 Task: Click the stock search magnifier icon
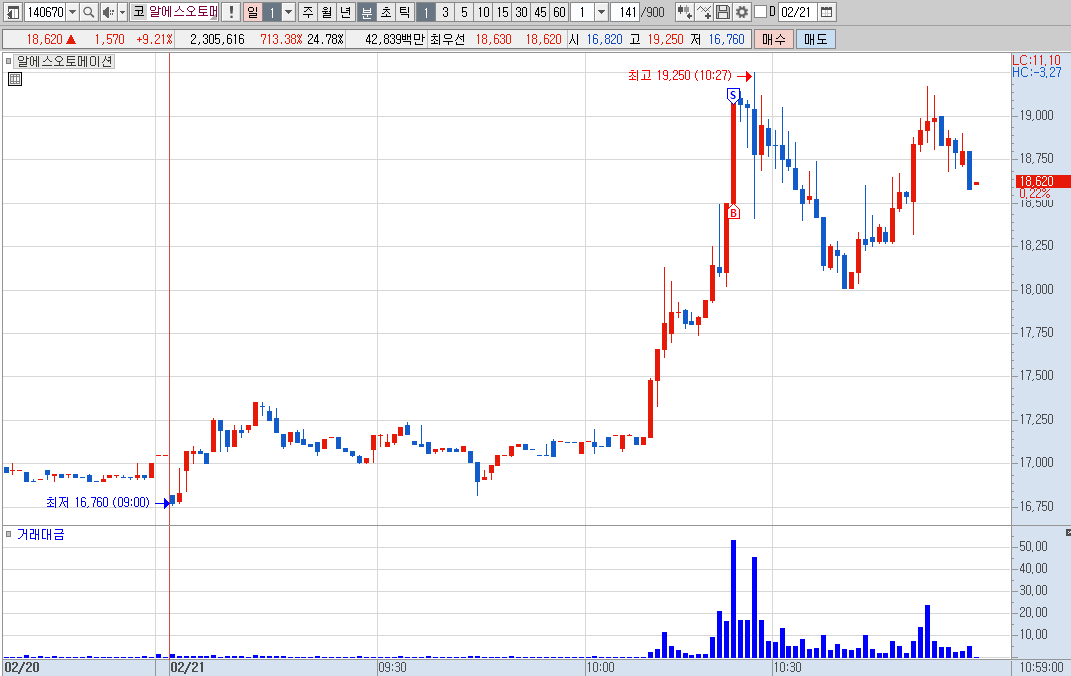[x=88, y=12]
